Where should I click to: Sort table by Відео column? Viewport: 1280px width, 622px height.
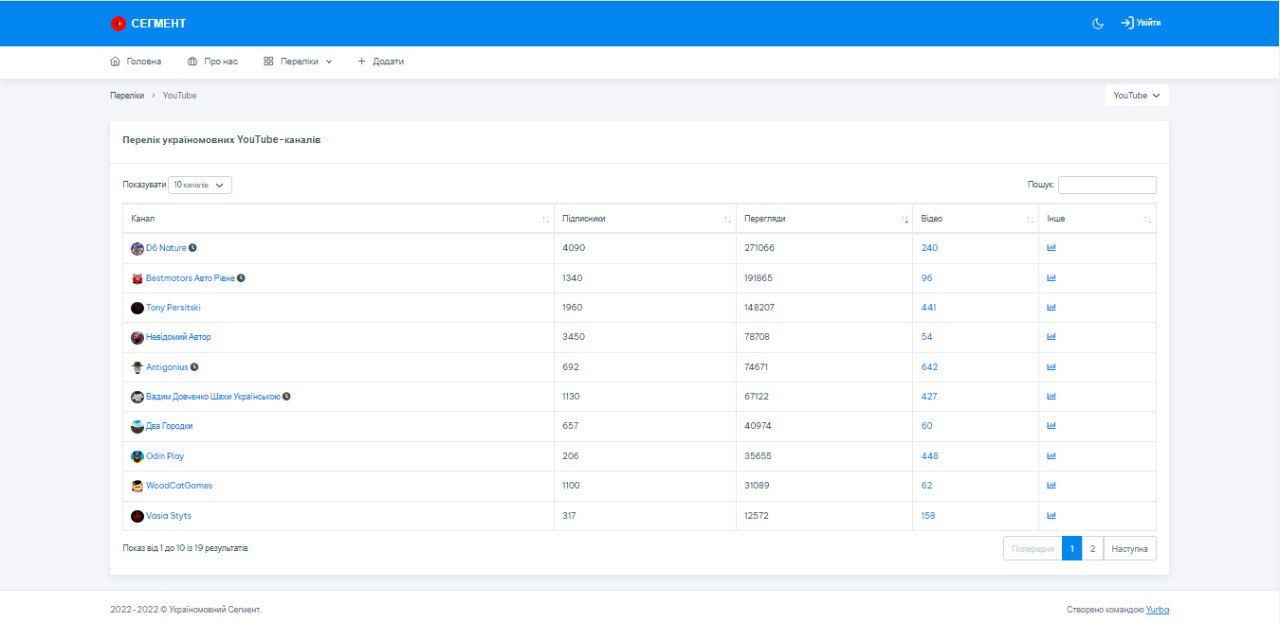(x=976, y=219)
